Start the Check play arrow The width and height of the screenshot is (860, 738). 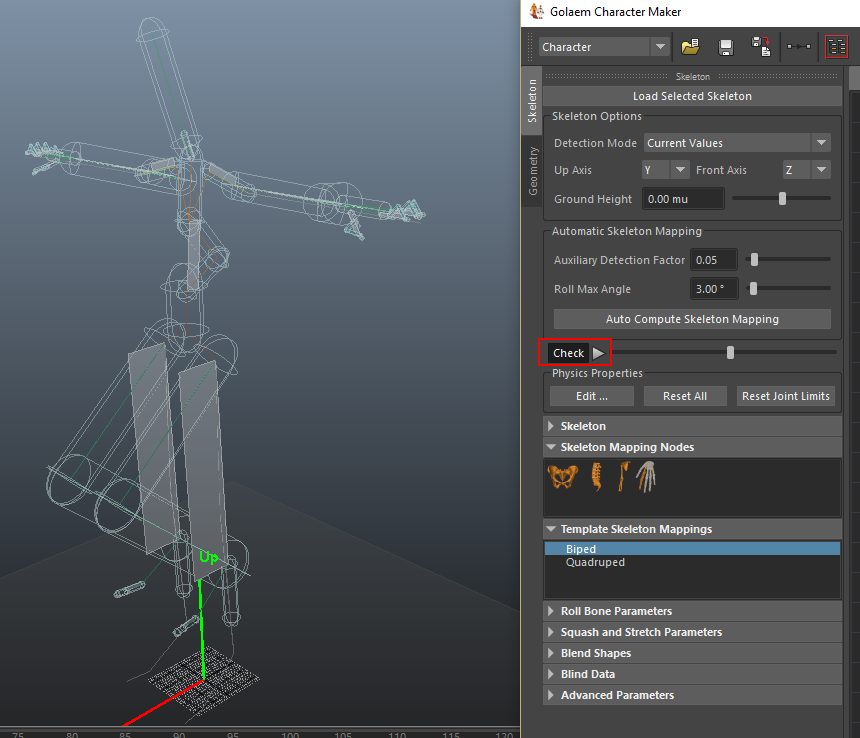click(x=598, y=353)
